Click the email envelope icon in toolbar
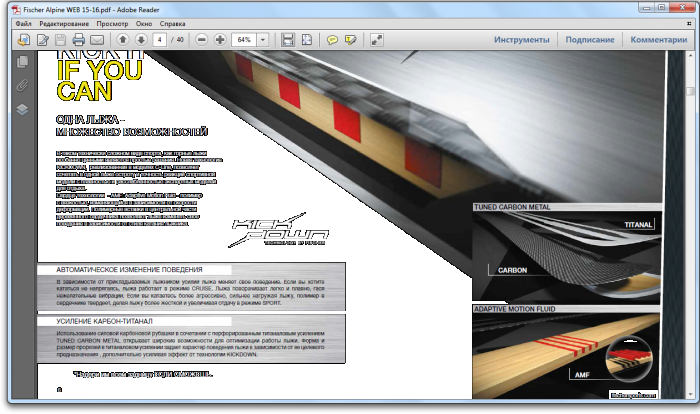 click(97, 40)
